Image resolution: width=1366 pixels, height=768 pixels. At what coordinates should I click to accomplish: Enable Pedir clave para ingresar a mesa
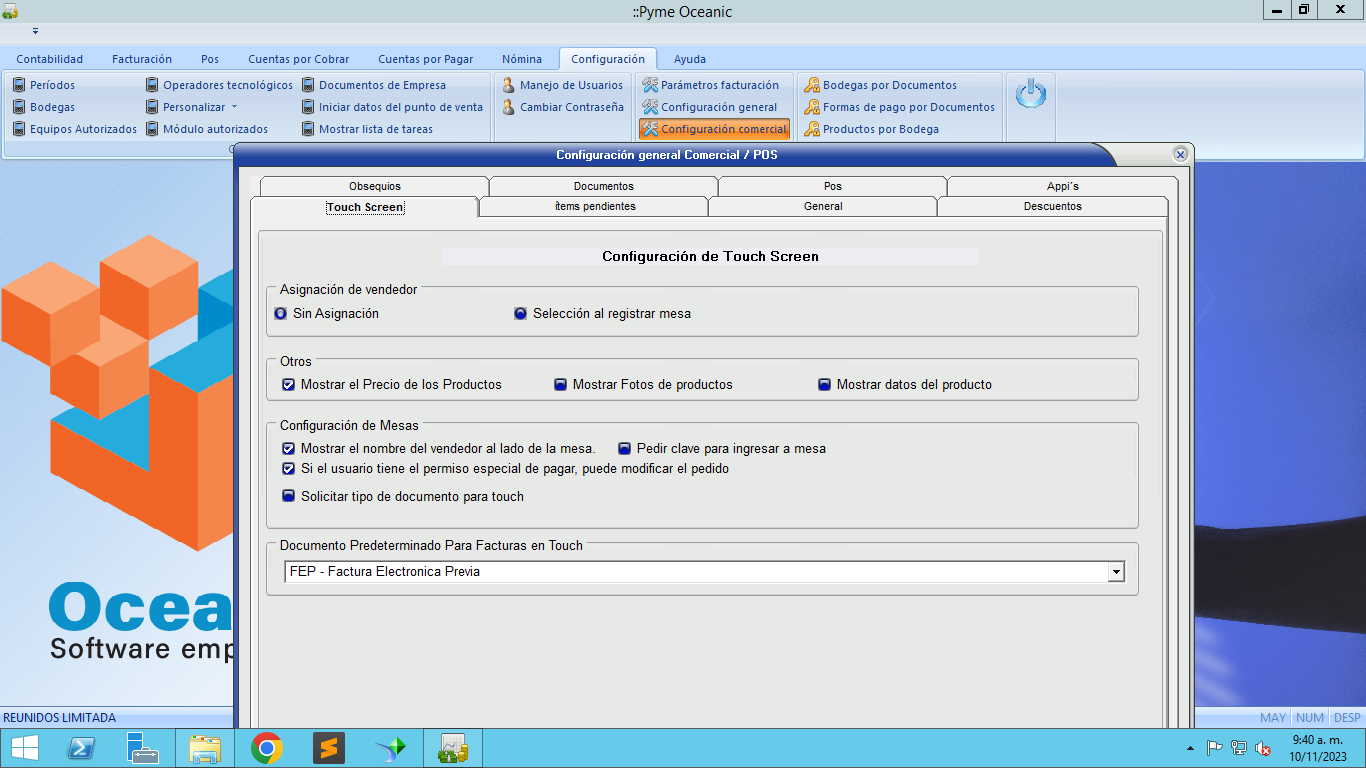tap(625, 449)
